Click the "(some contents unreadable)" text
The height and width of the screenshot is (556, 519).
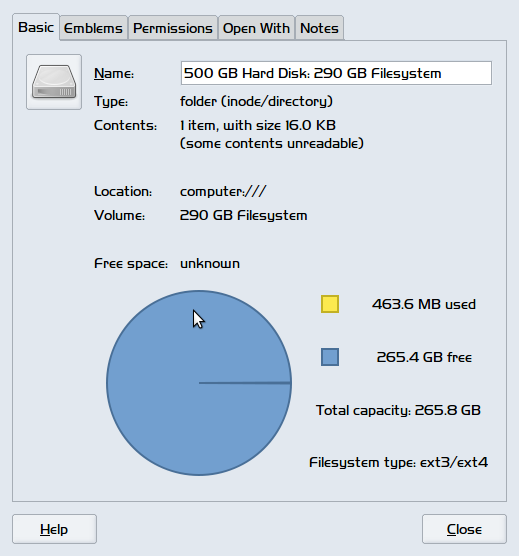[272, 144]
